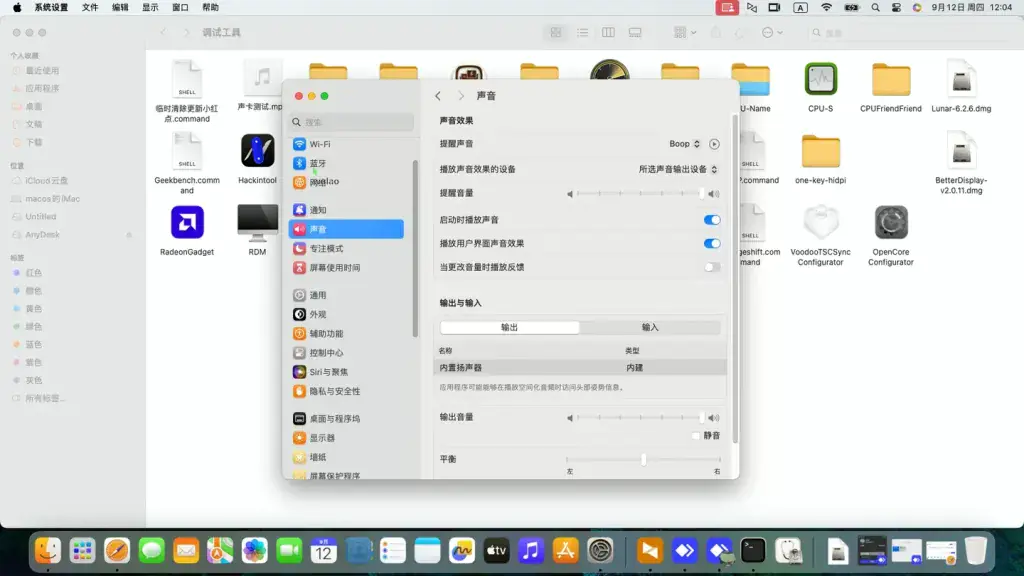Viewport: 1024px width, 576px height.
Task: Select built-in speaker (内置扬声器) output row
Action: [580, 368]
